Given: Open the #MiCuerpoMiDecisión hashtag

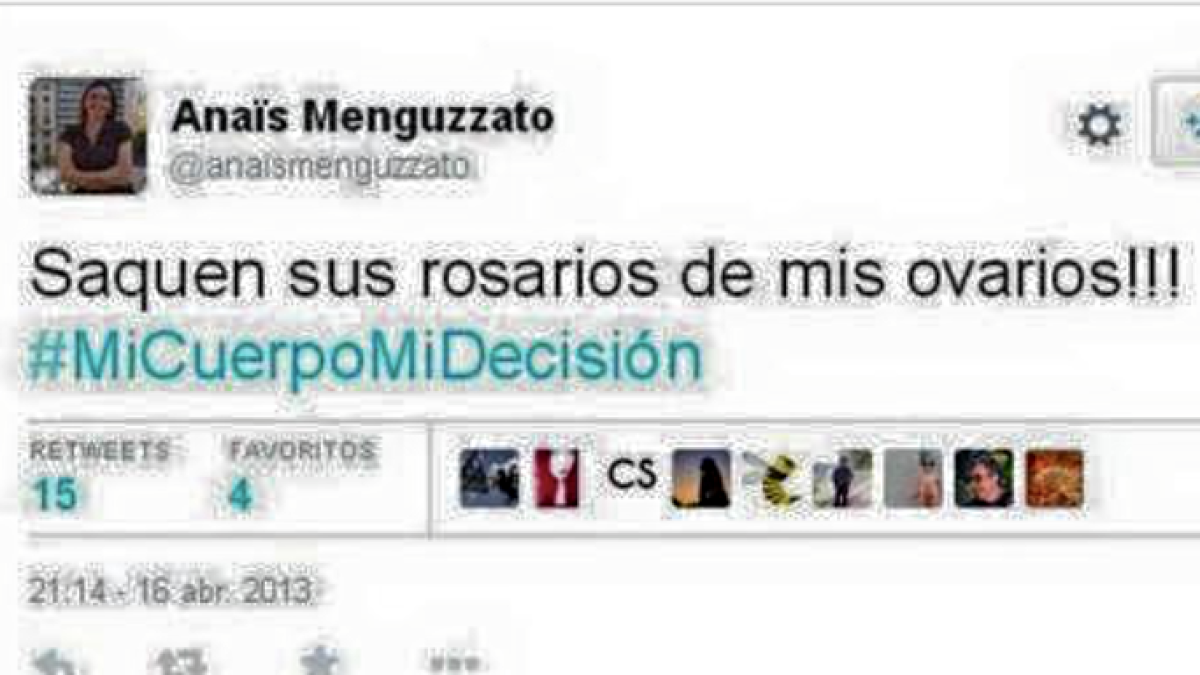Looking at the screenshot, I should click(364, 356).
